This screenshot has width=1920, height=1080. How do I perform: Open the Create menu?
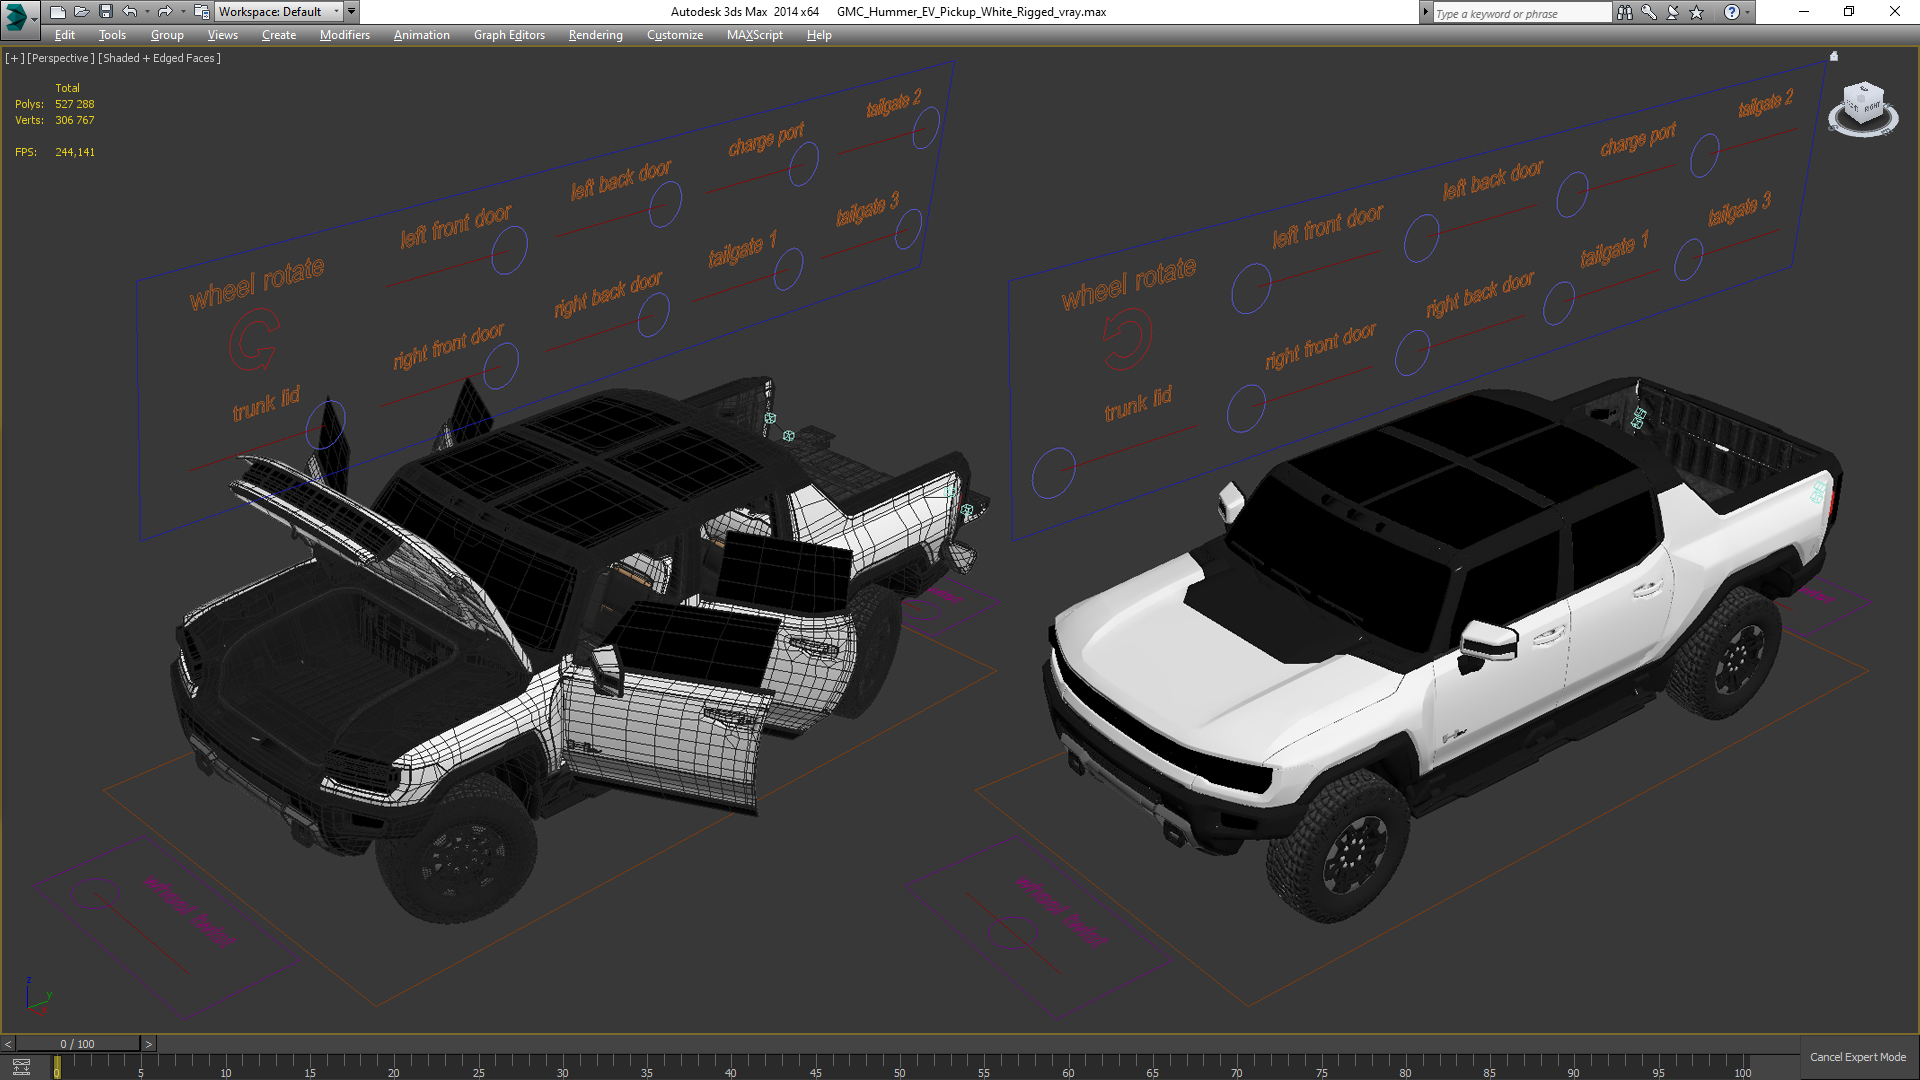tap(279, 35)
